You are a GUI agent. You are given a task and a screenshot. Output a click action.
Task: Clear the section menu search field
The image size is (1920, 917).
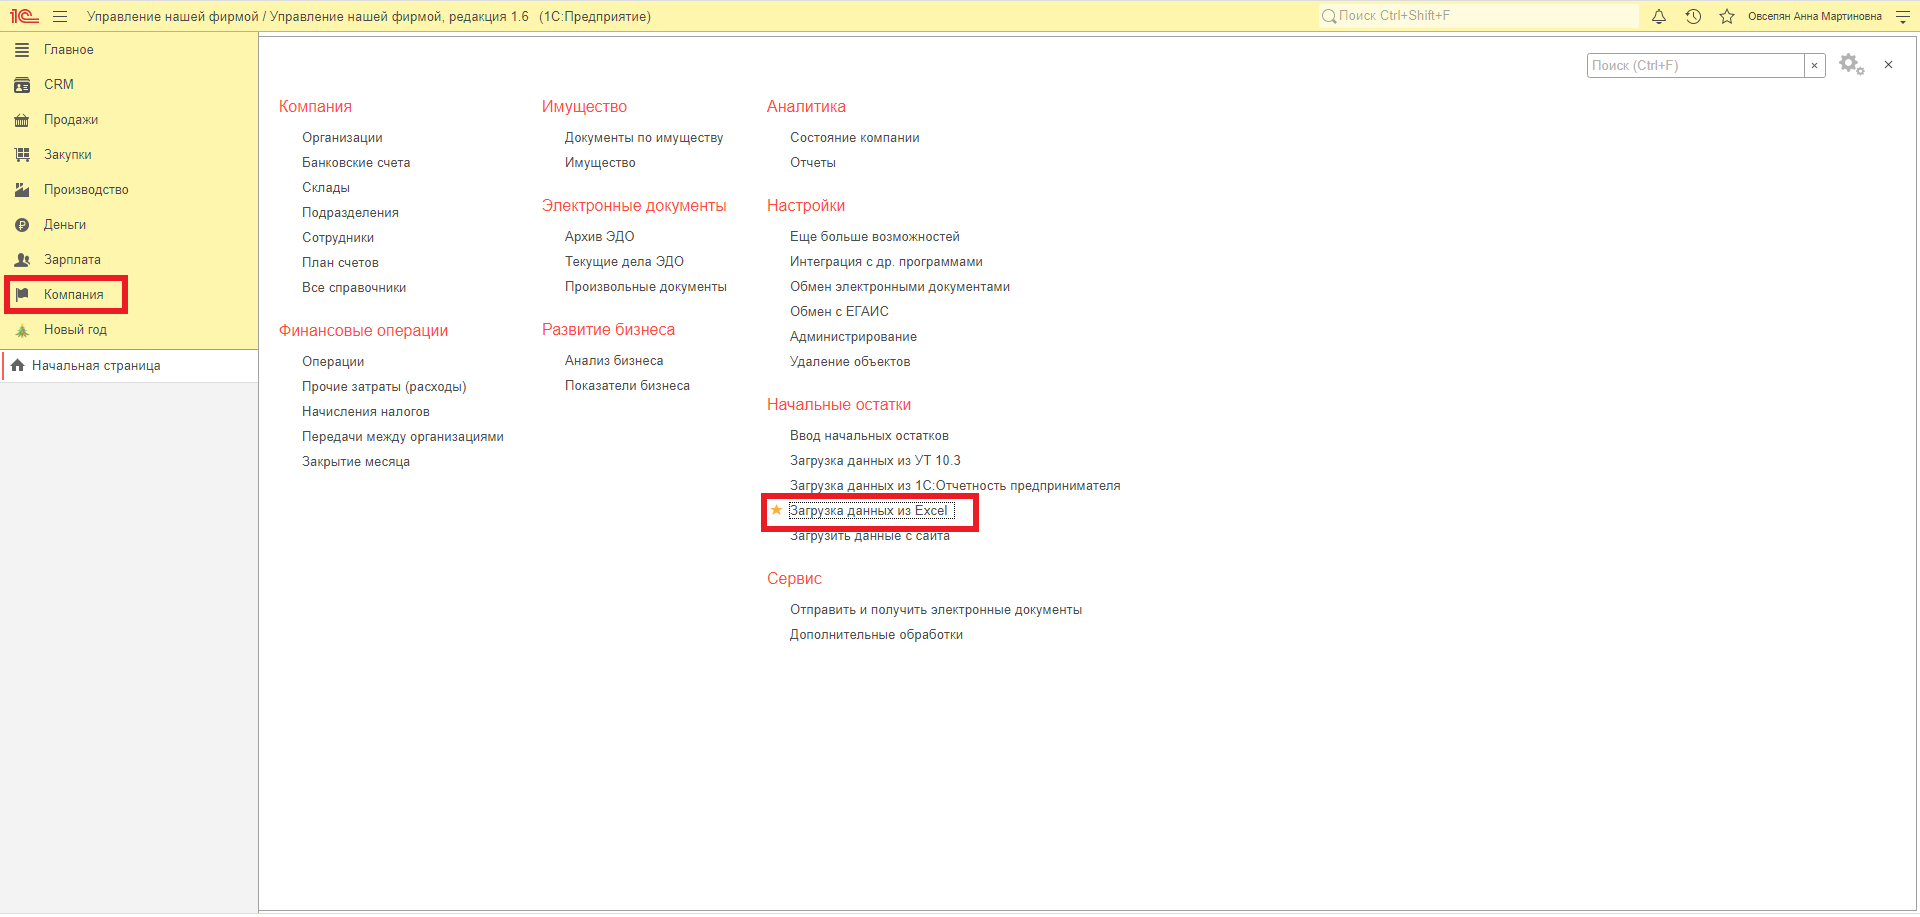point(1814,65)
